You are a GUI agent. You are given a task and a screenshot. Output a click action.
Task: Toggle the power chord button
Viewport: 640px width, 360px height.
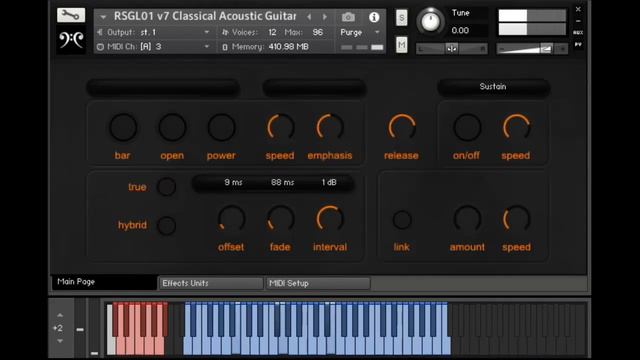pyautogui.click(x=222, y=127)
